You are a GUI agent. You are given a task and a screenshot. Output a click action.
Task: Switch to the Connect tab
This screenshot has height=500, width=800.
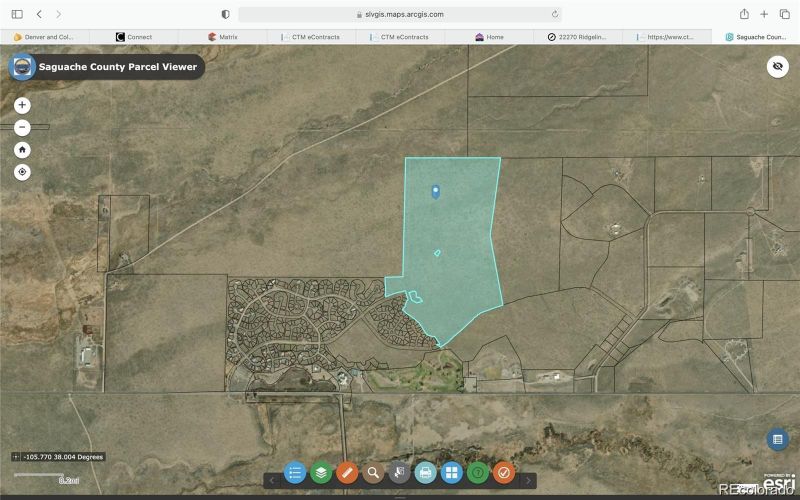point(134,37)
